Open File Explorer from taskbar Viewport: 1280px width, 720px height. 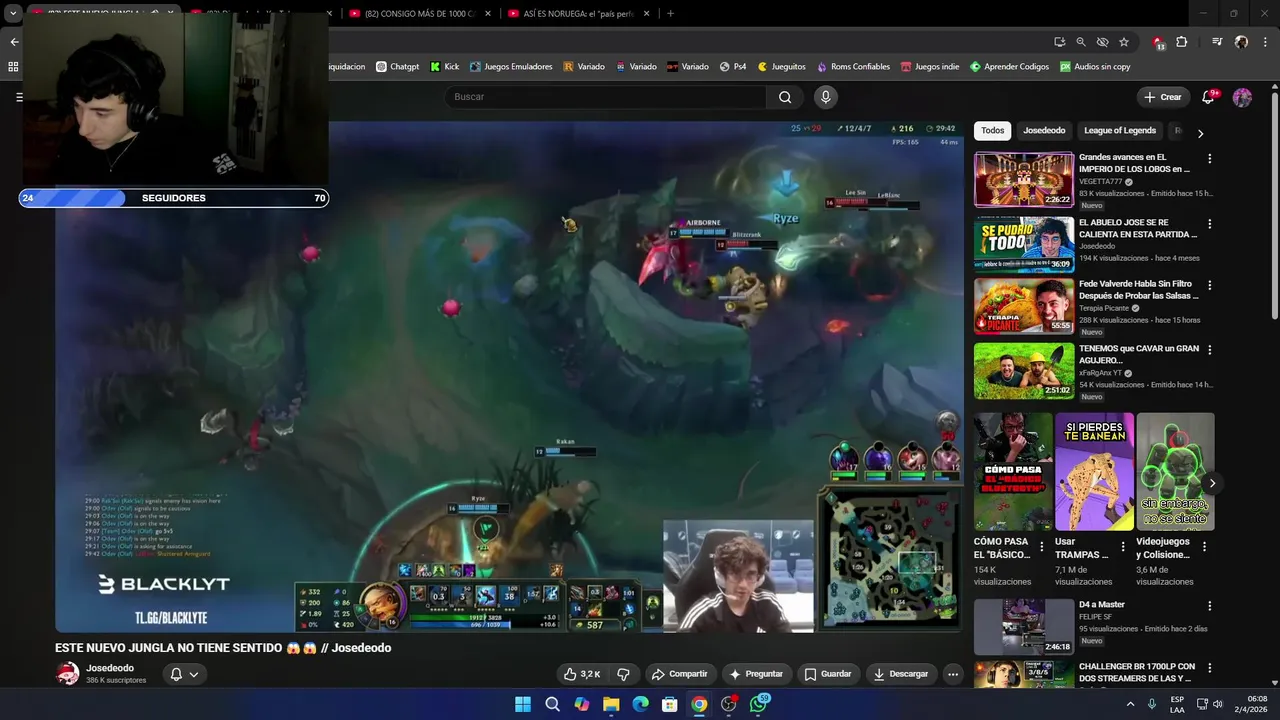point(611,704)
